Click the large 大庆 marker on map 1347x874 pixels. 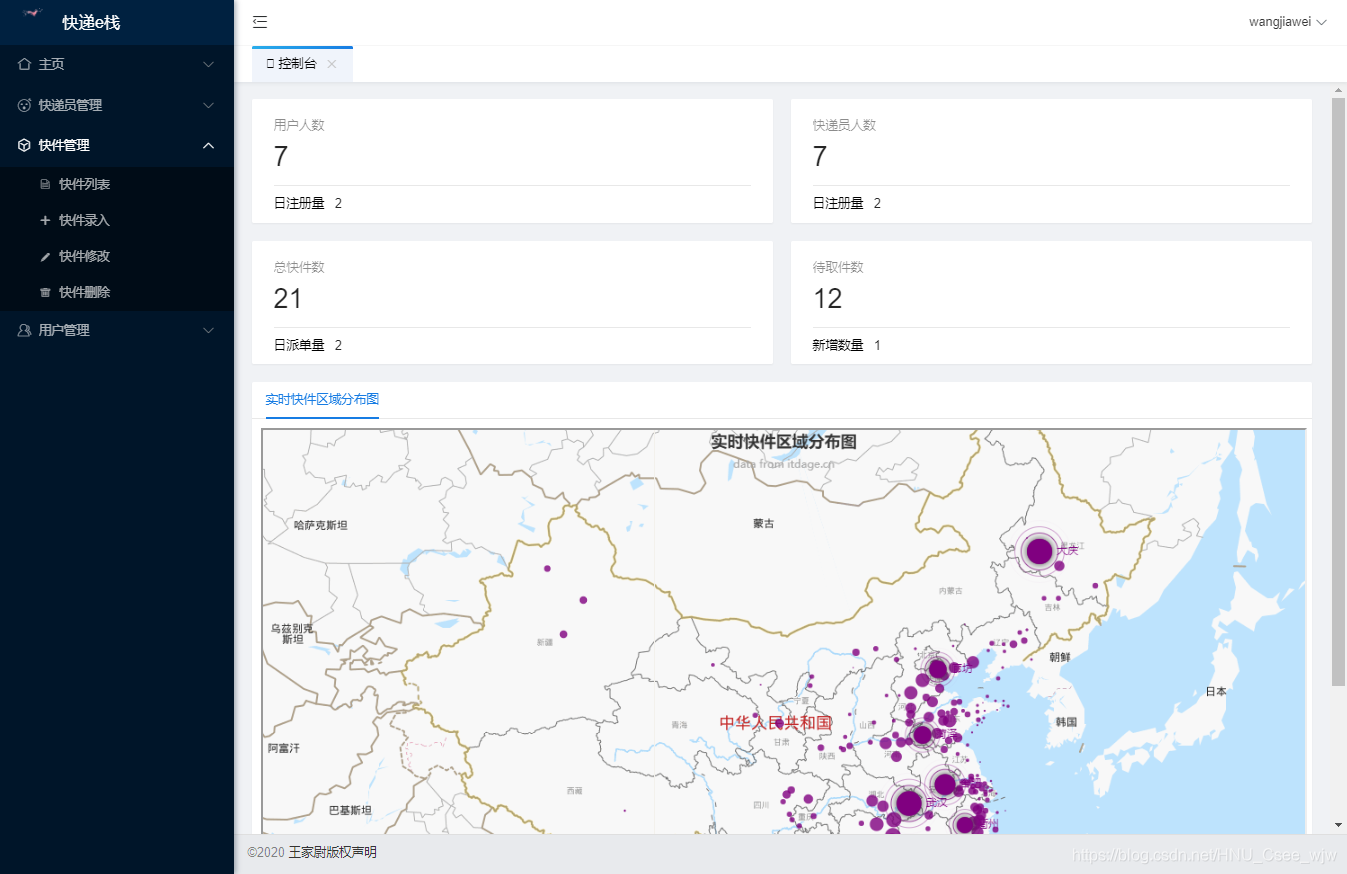click(x=1039, y=551)
